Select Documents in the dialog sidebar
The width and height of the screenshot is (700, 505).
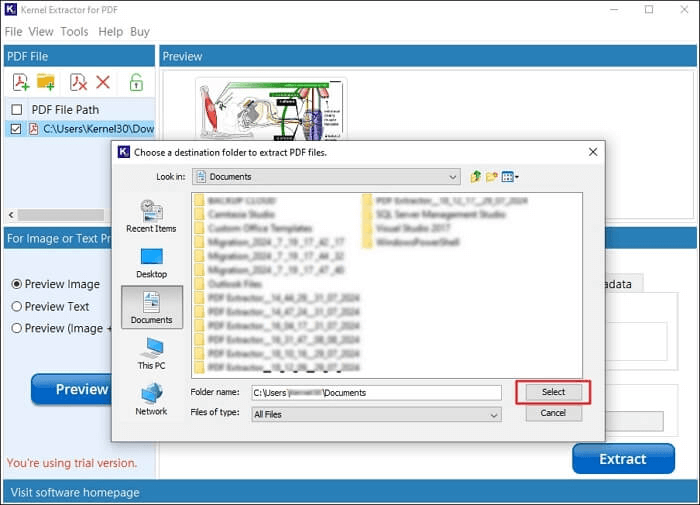pos(152,308)
